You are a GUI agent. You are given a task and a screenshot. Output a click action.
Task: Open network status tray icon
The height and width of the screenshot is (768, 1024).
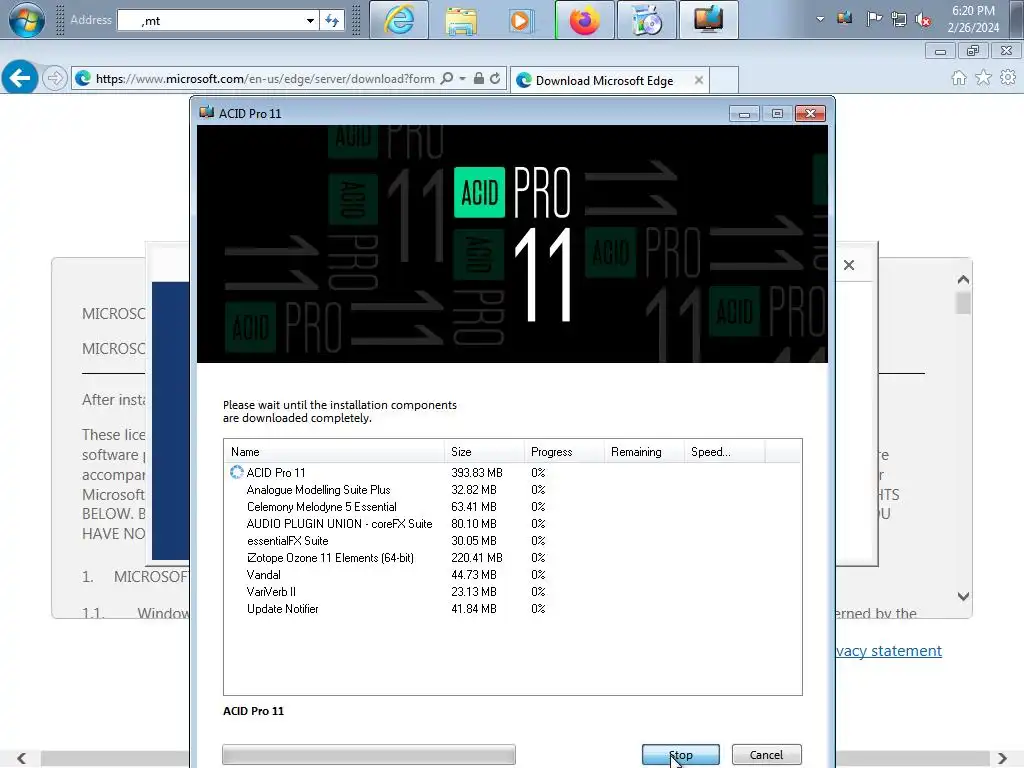(899, 19)
